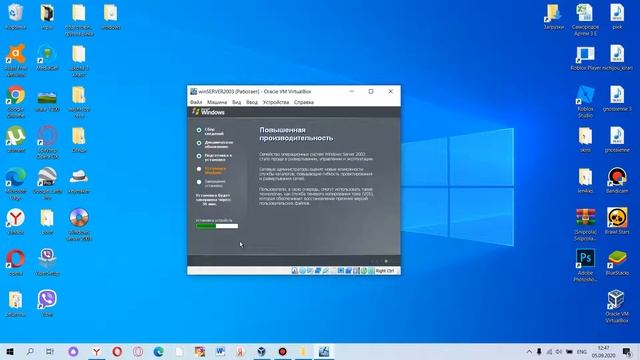Open Task View from the taskbar
The height and width of the screenshot is (360, 640).
pos(50,351)
